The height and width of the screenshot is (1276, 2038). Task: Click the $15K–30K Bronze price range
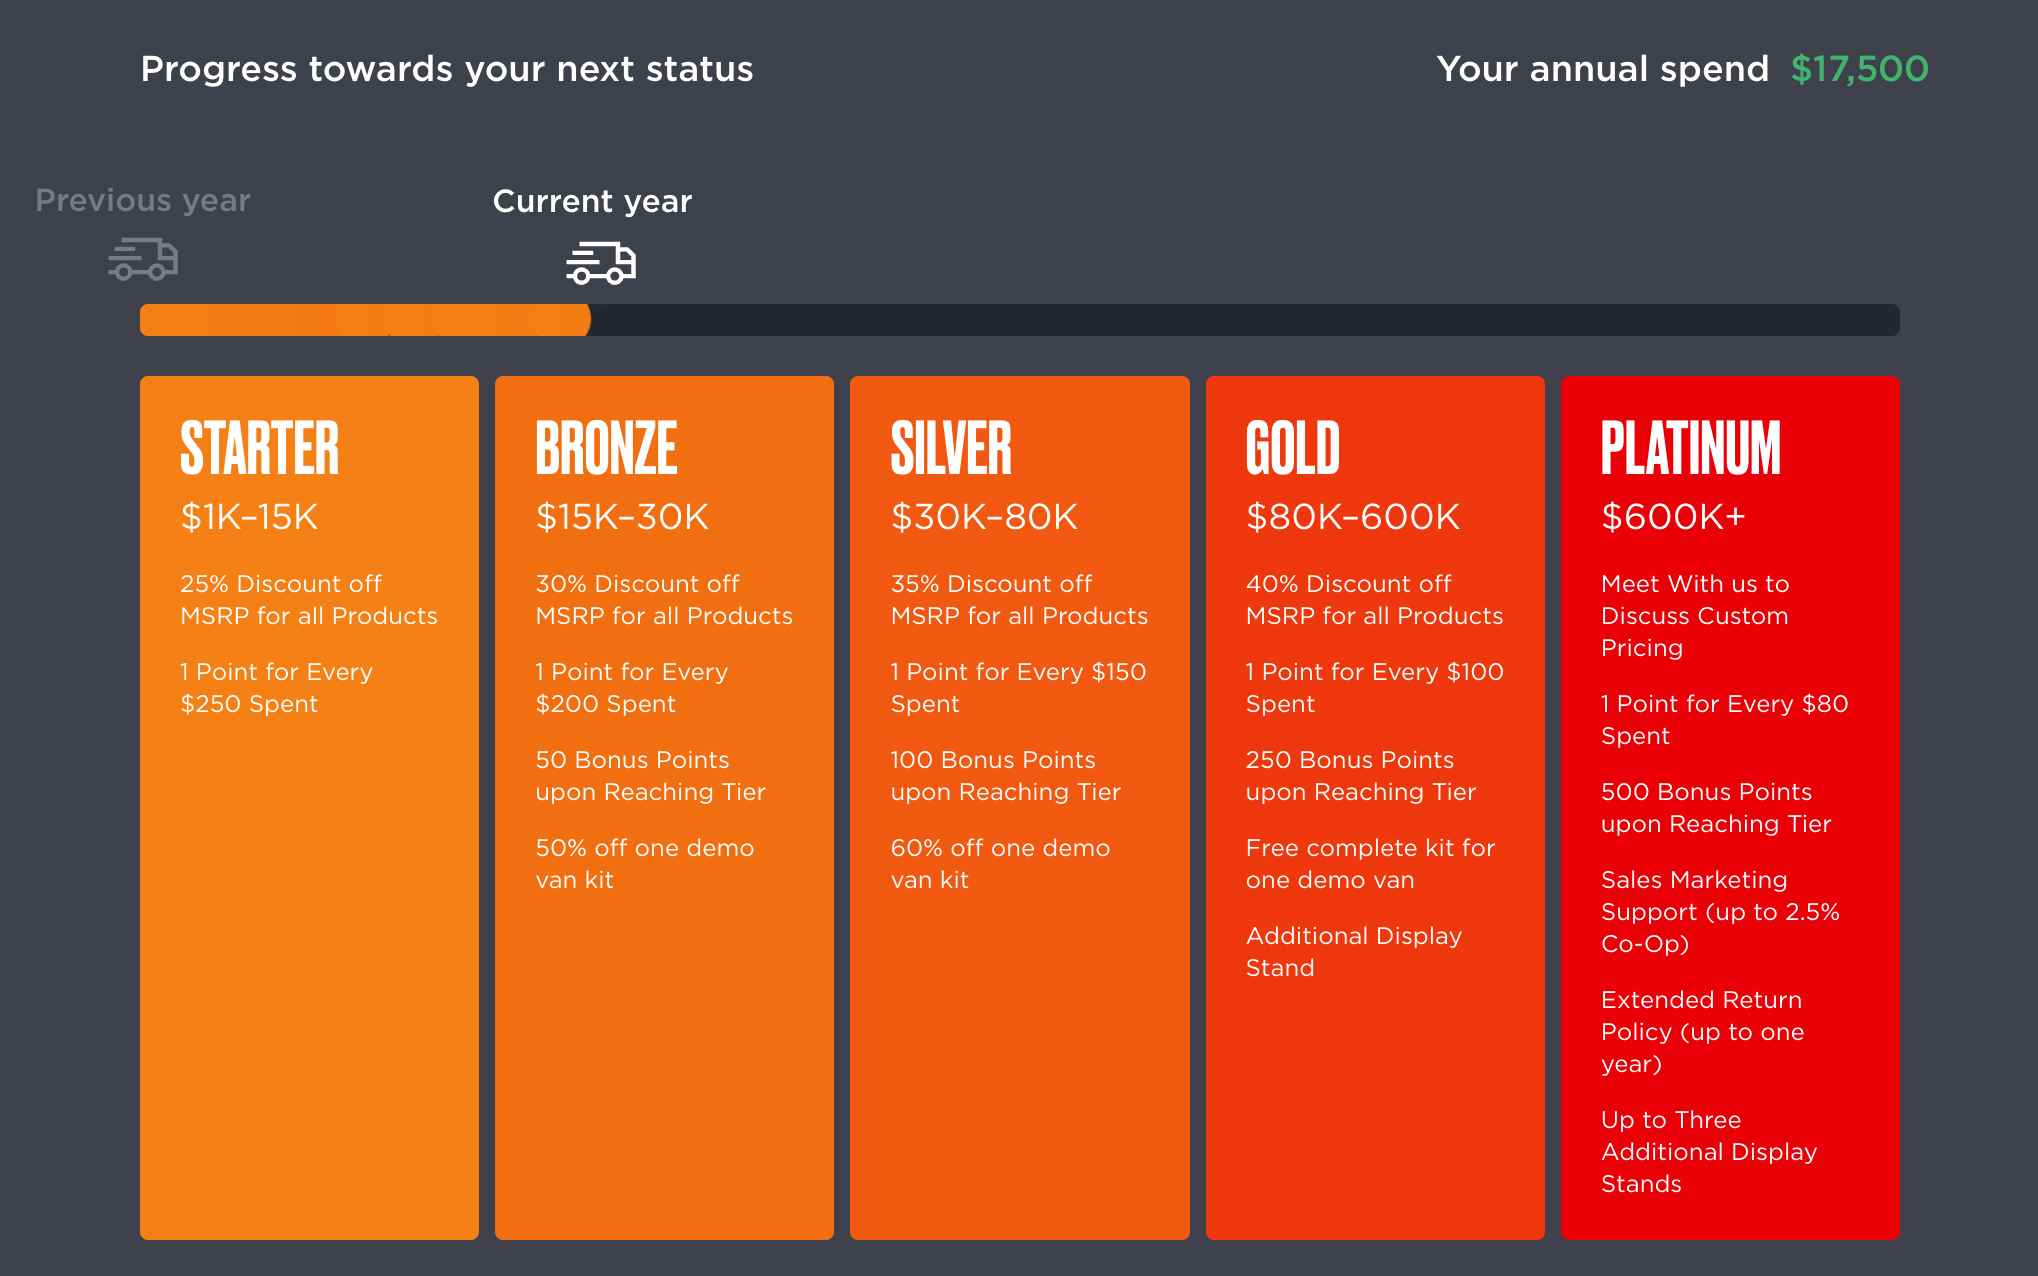[x=622, y=517]
